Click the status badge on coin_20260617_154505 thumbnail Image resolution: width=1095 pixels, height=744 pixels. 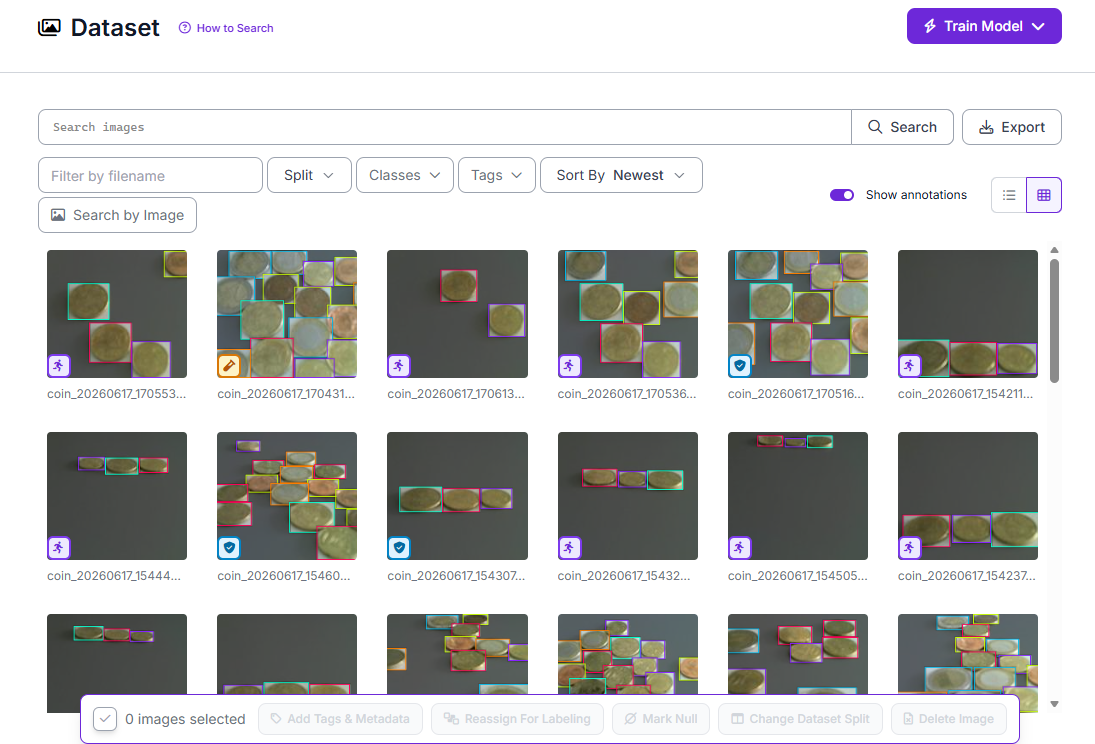[740, 548]
